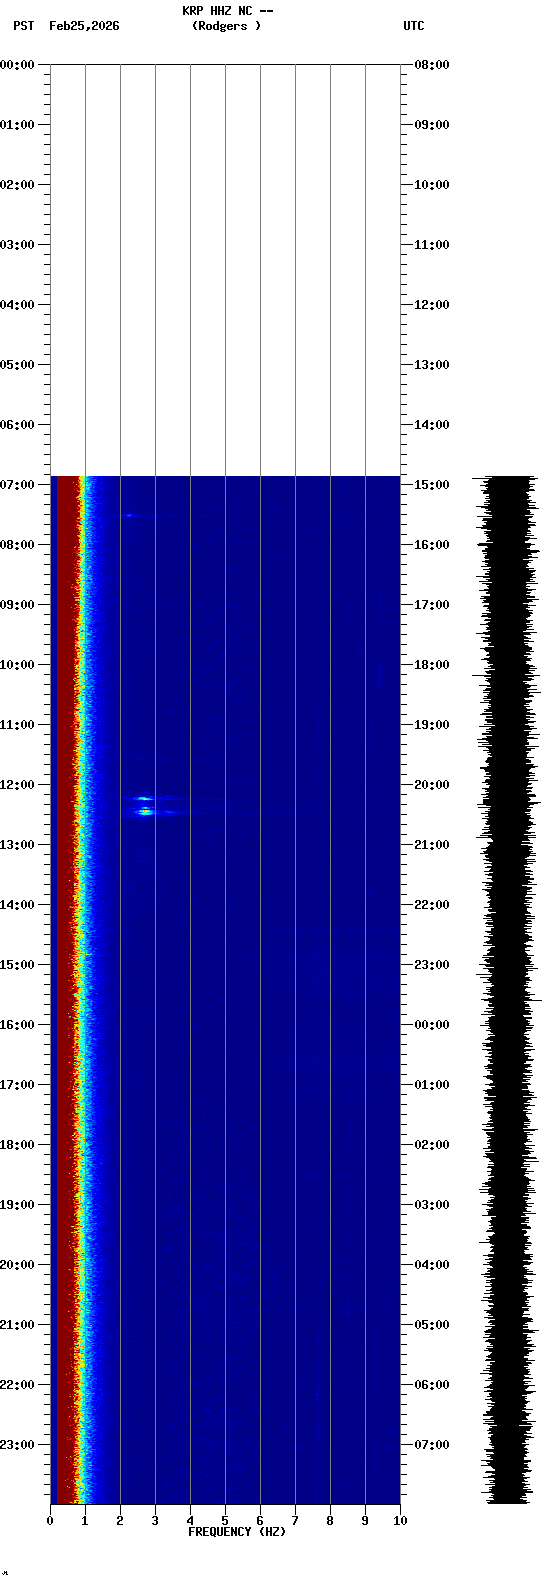
Task: Click the UTC time label '04:00'
Action: (432, 1265)
